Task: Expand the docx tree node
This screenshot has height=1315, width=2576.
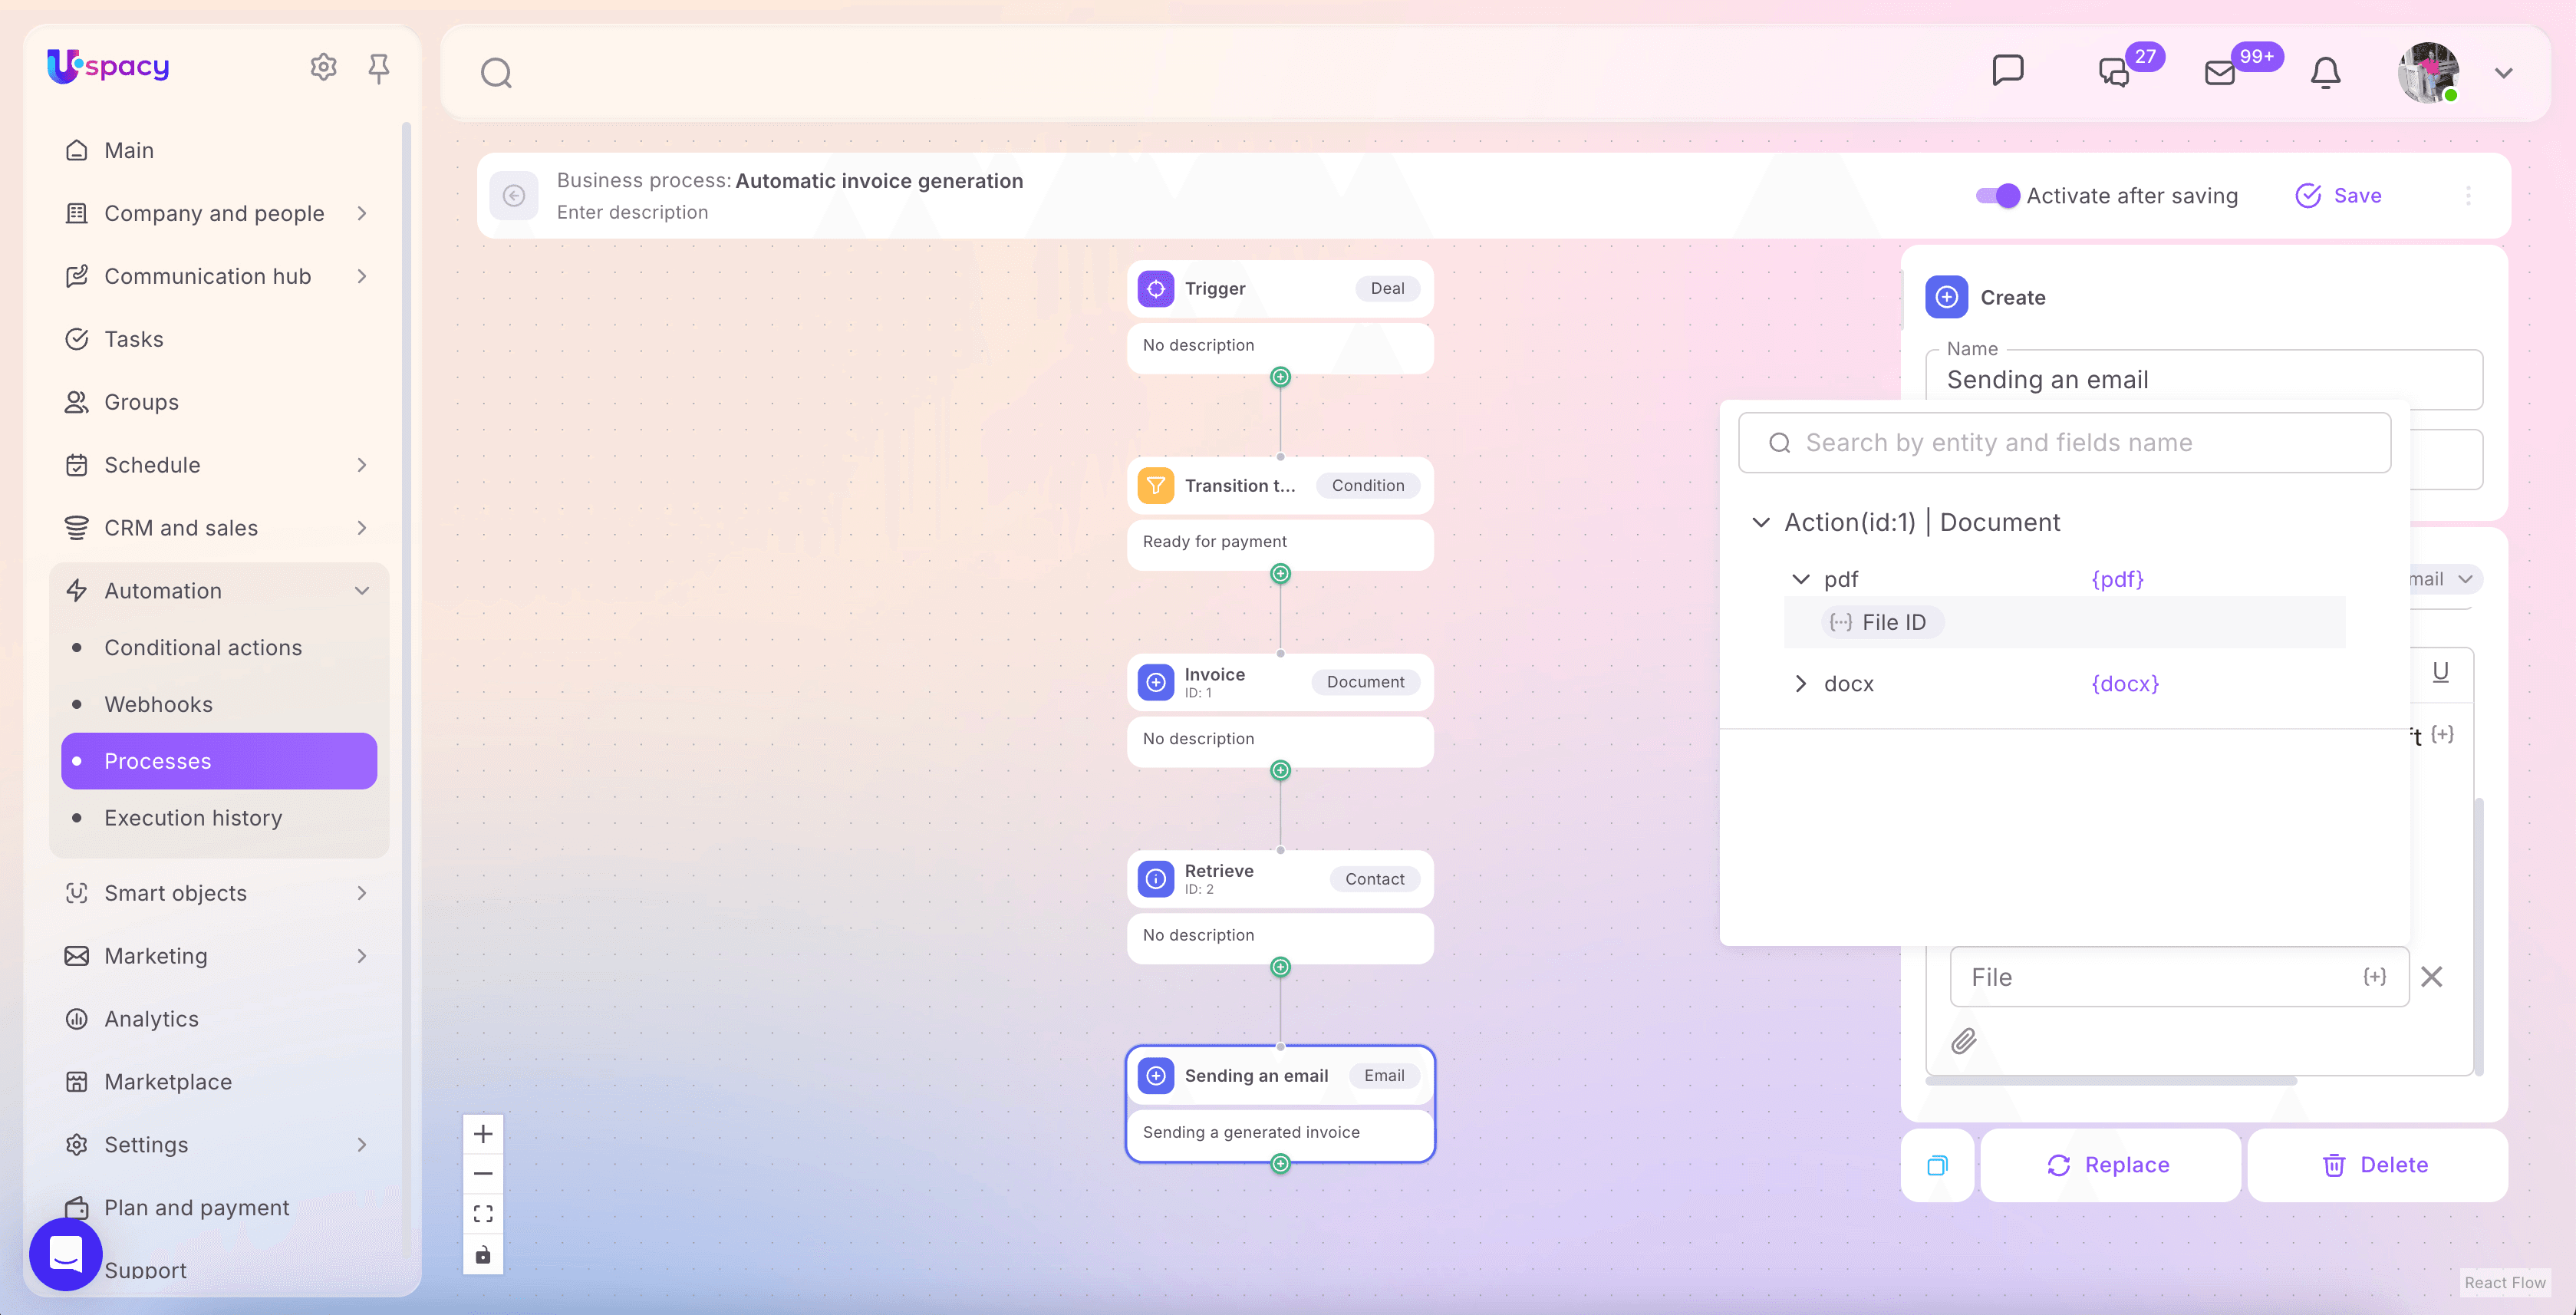Action: click(x=1800, y=683)
